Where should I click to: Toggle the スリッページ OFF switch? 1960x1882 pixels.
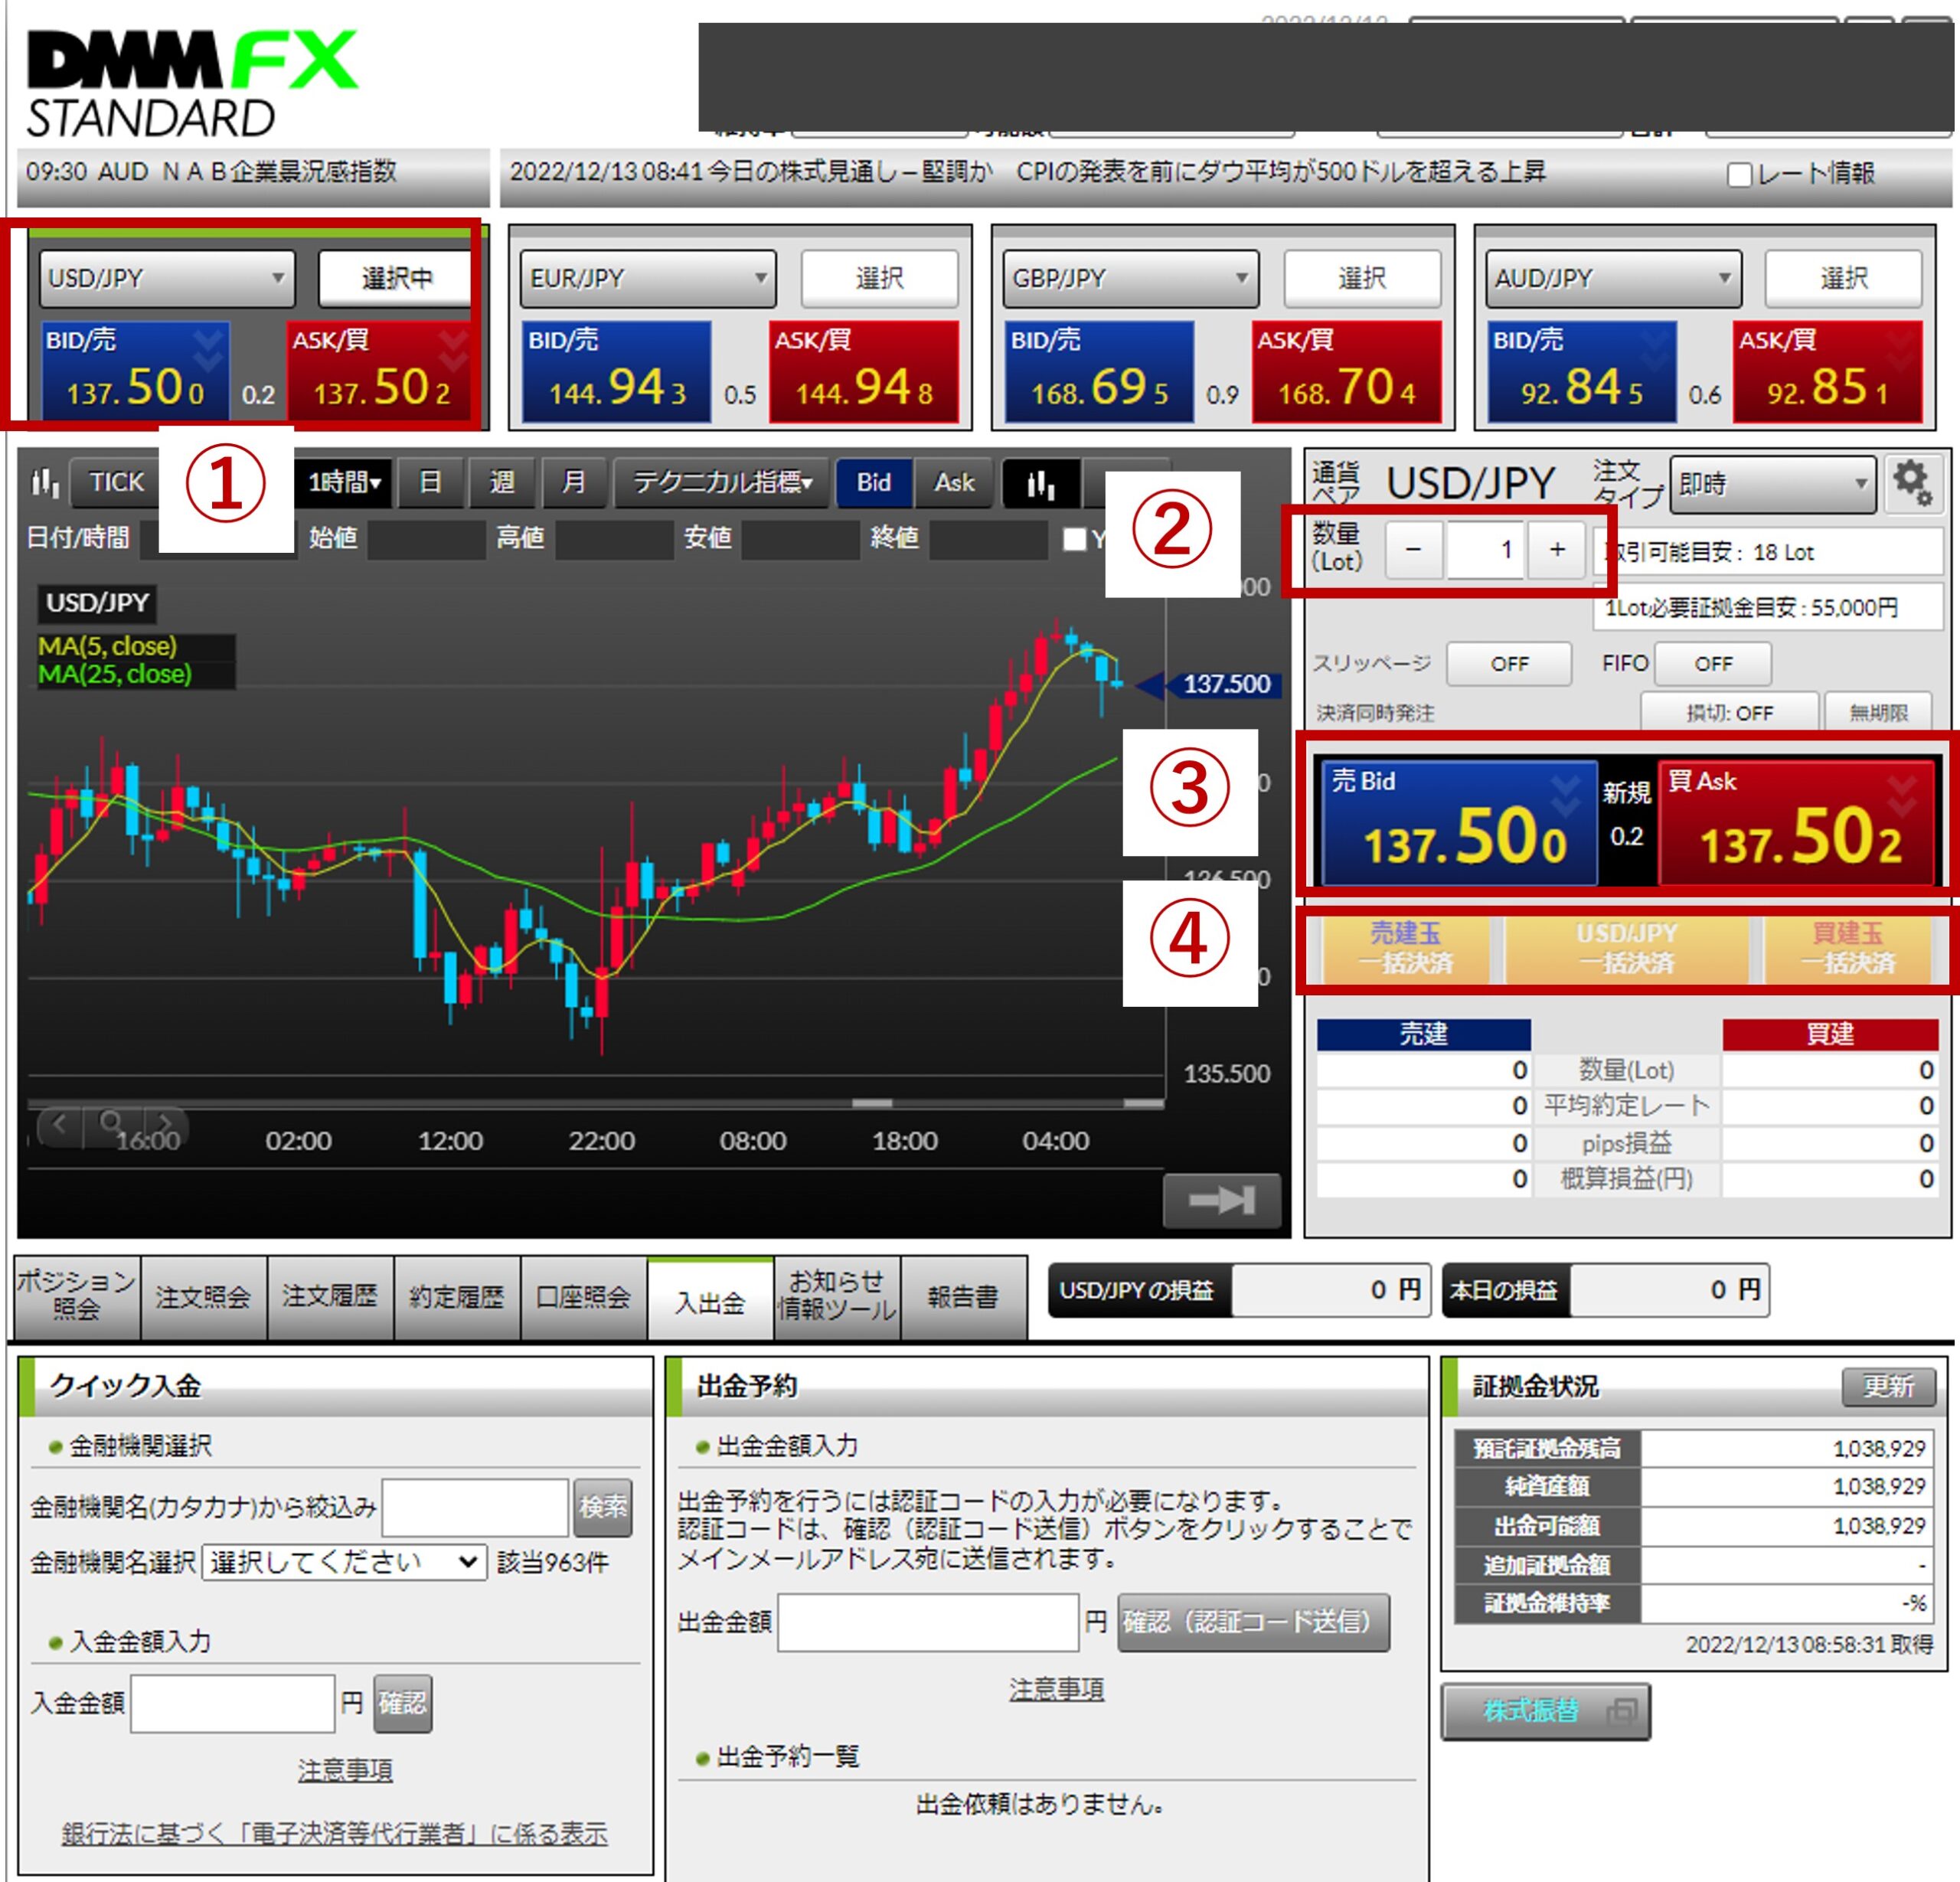1508,664
